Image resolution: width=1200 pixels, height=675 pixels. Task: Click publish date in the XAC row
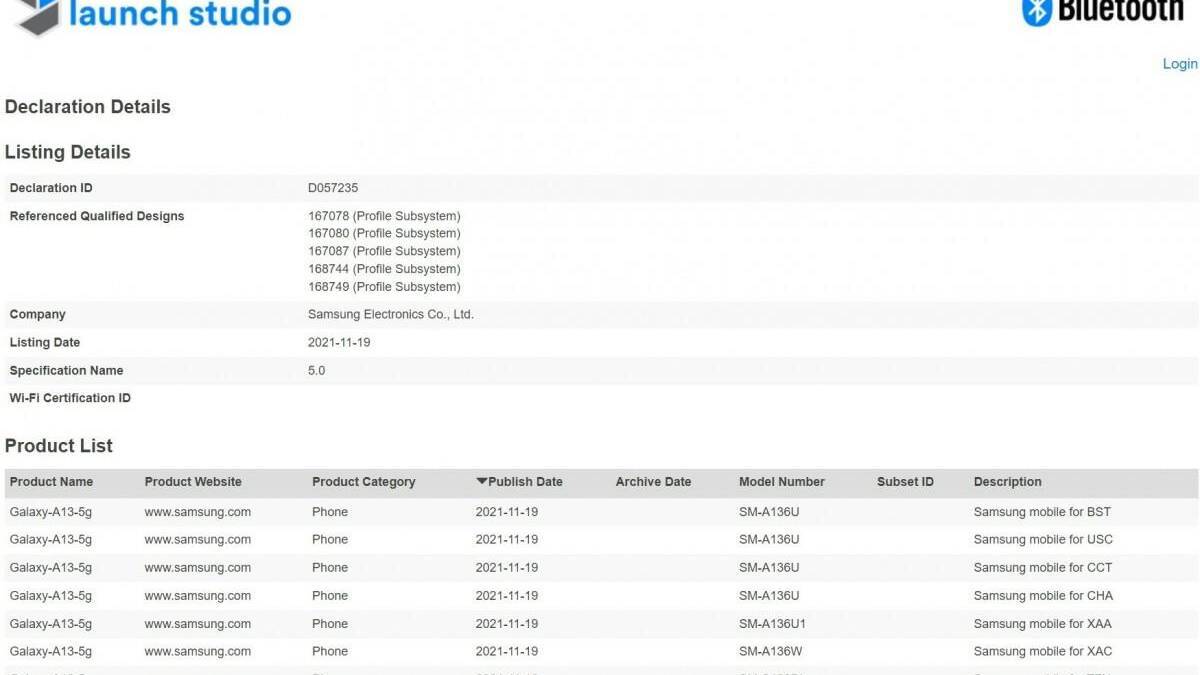click(507, 652)
